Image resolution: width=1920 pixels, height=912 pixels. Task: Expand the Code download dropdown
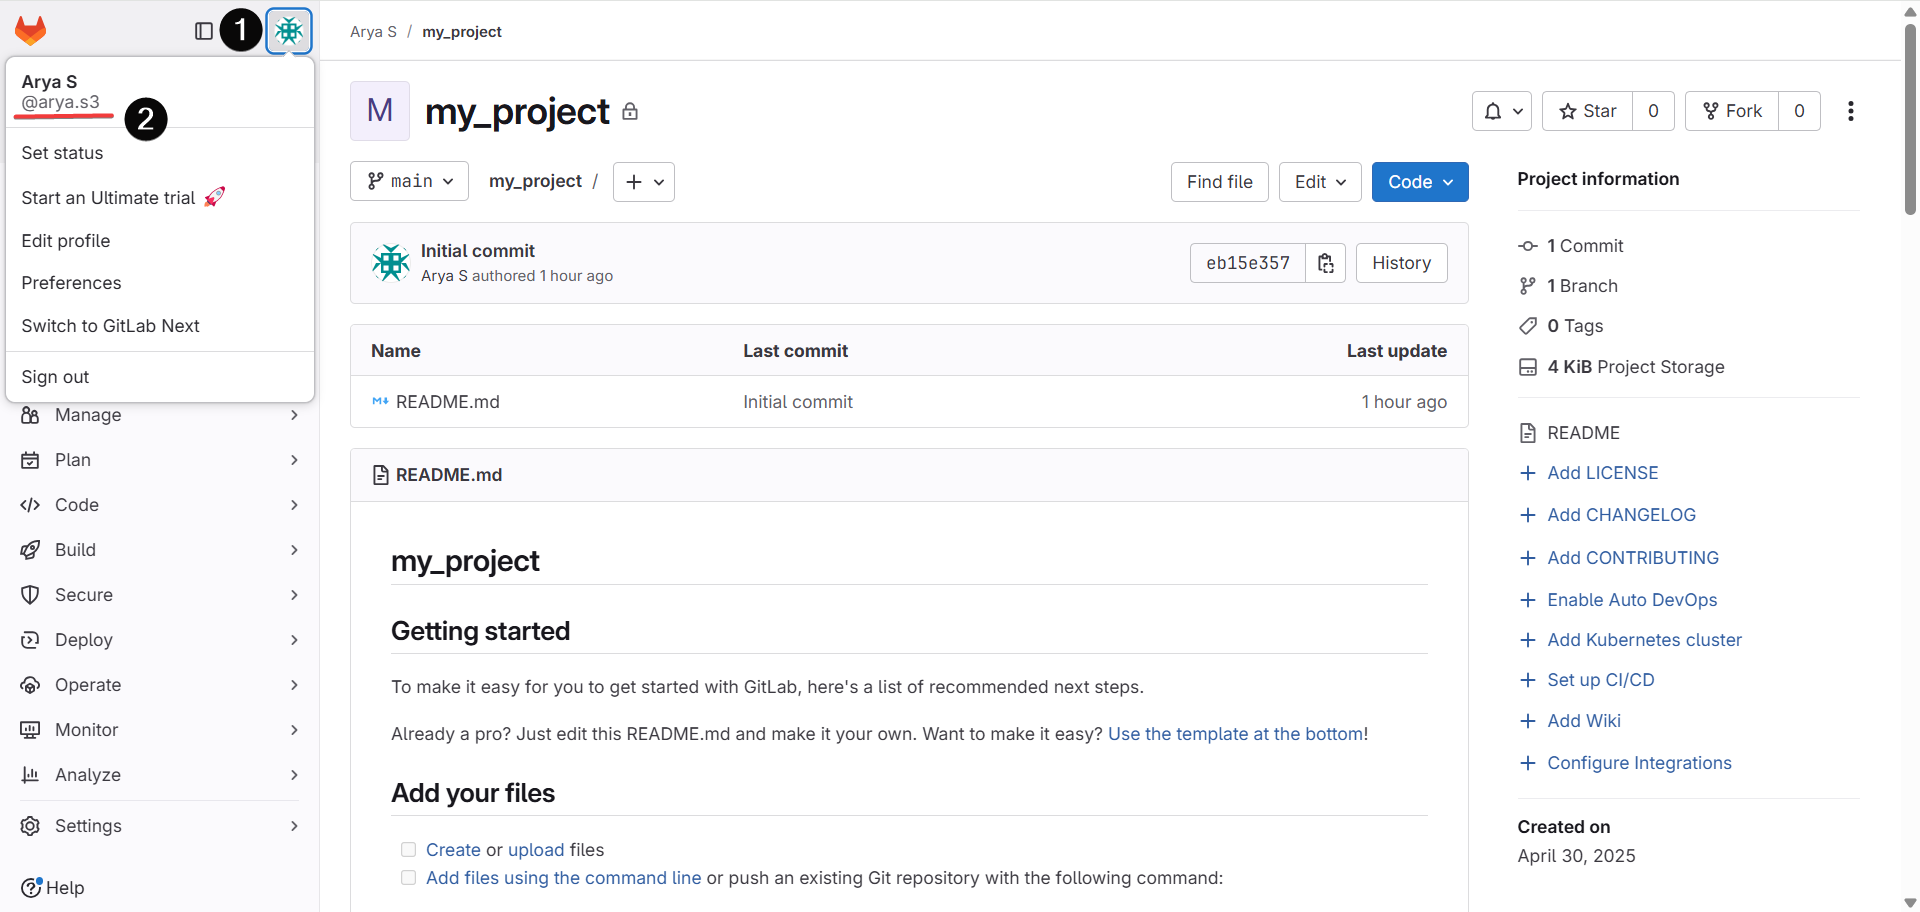click(x=1419, y=181)
